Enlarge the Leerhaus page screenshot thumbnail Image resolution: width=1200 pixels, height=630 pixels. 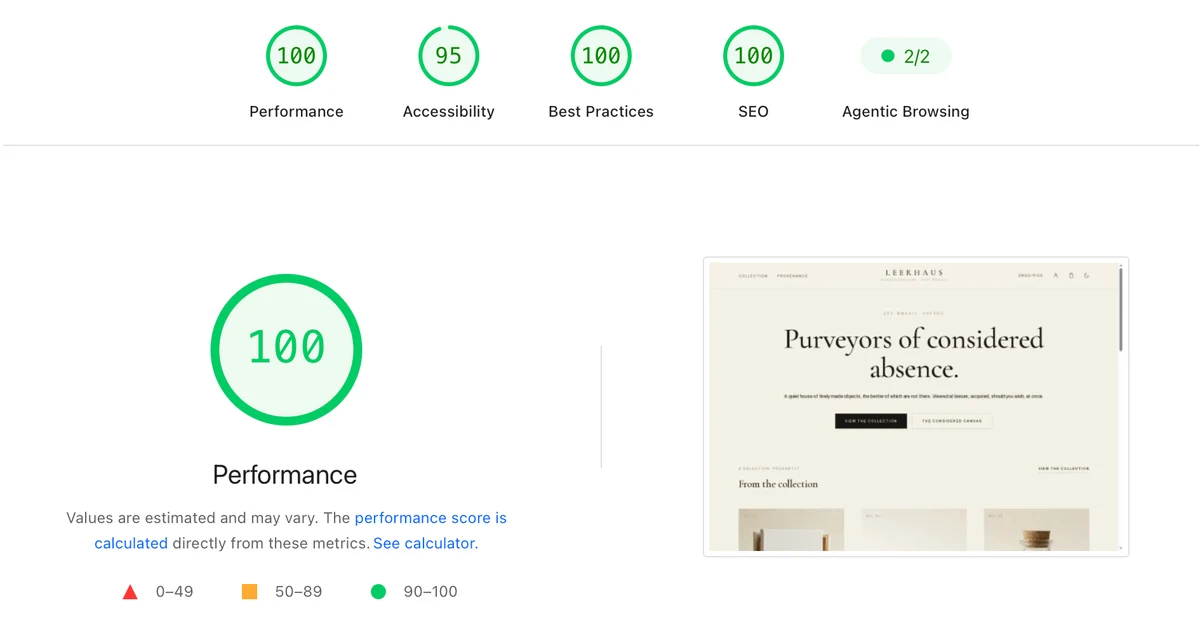(916, 407)
